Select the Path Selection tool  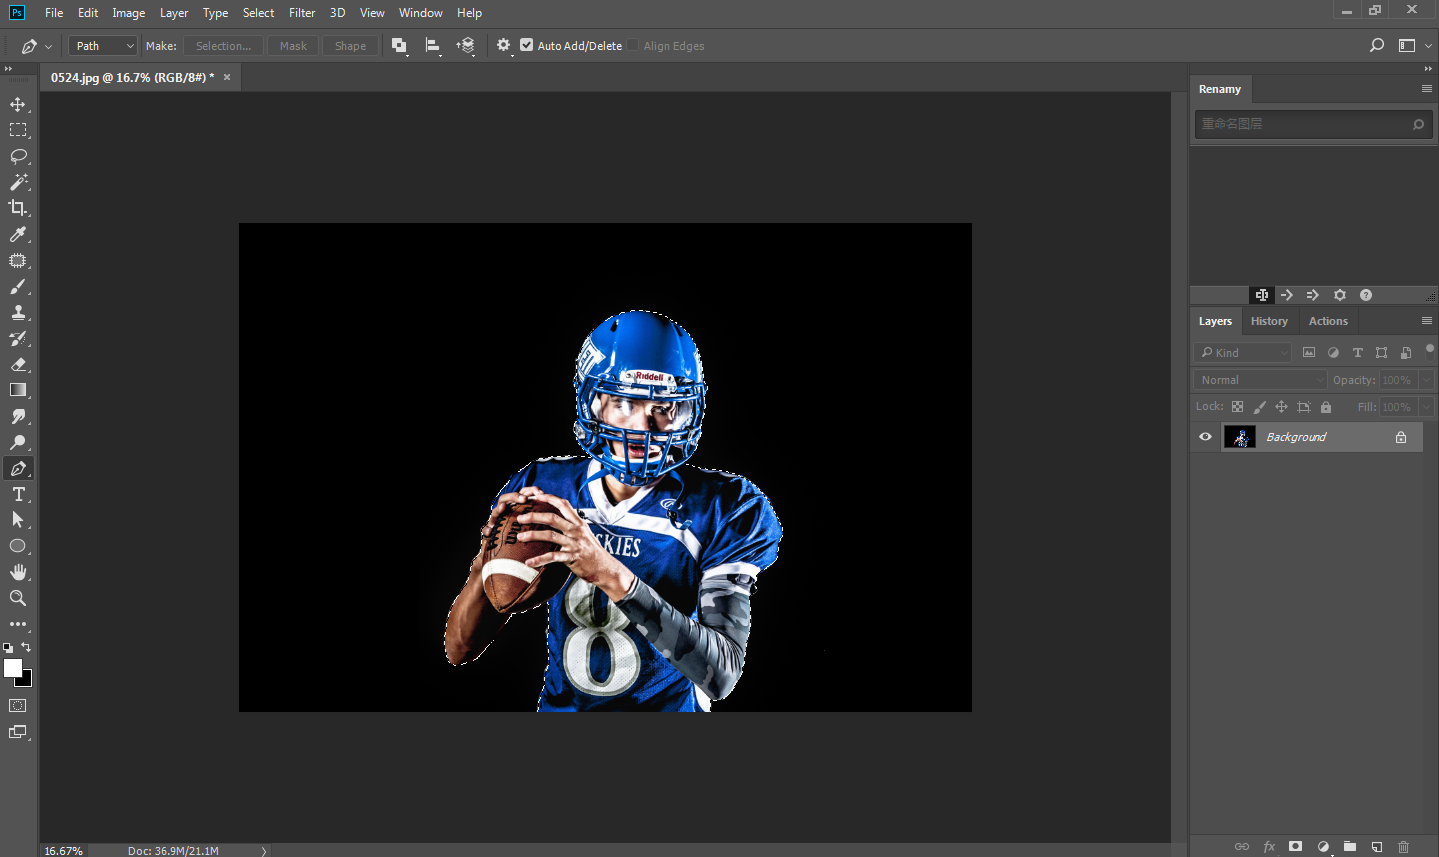click(x=18, y=520)
